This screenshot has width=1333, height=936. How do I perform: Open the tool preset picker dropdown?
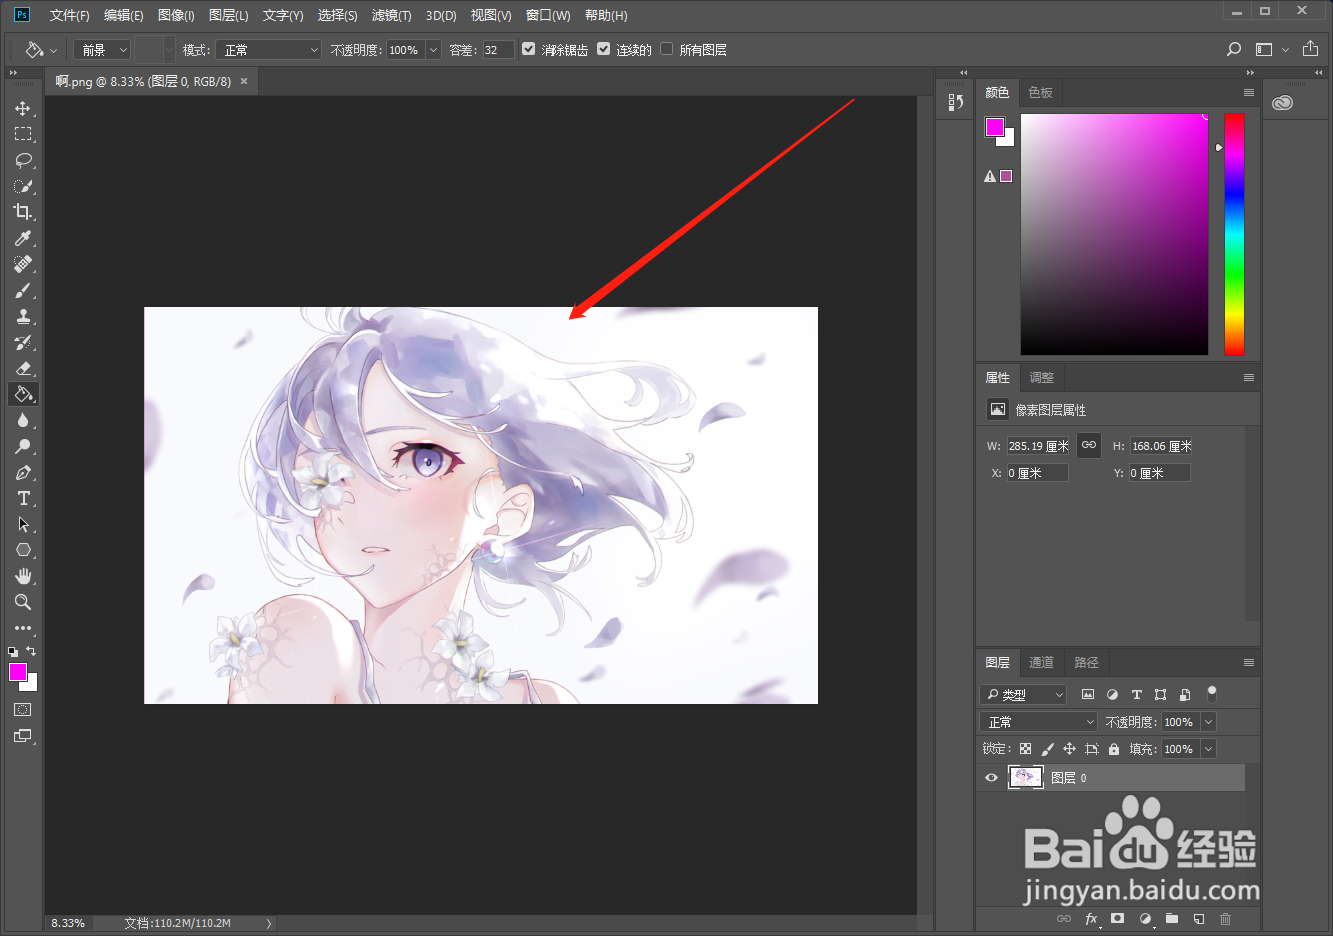40,49
